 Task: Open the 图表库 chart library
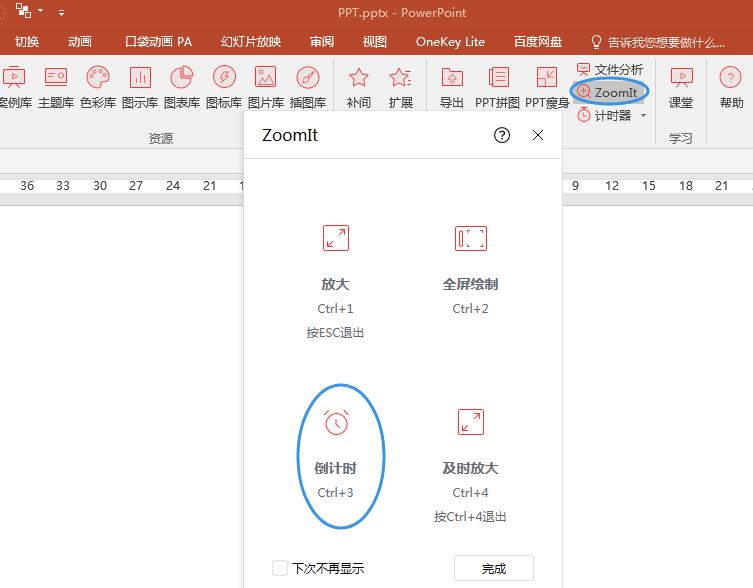[181, 86]
